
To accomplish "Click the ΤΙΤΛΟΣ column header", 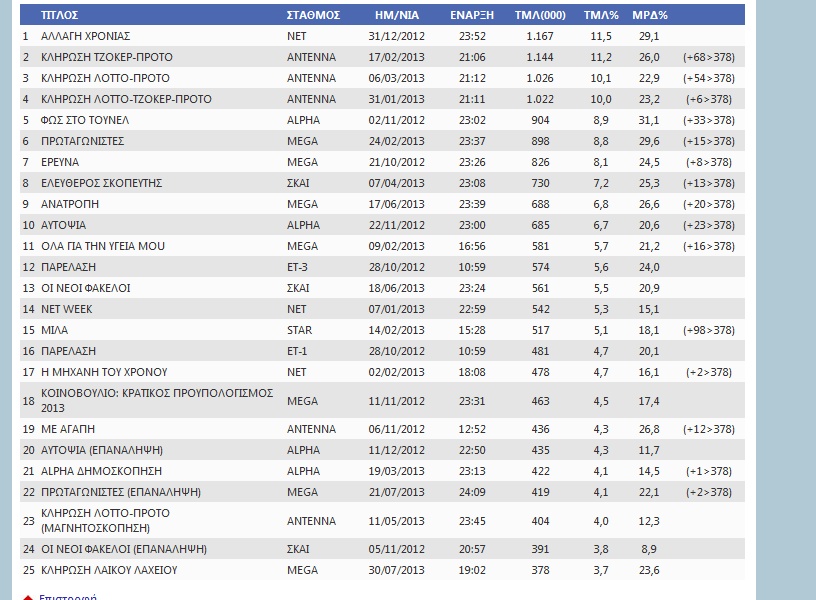I will click(x=59, y=16).
